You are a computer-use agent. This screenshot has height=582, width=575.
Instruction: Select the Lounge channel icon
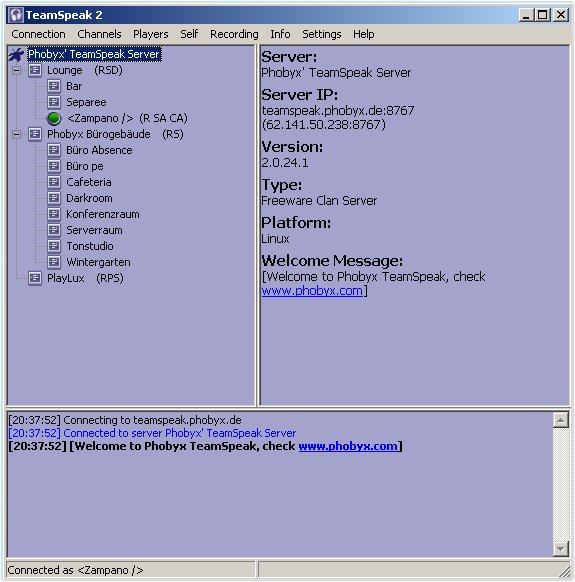(35, 70)
